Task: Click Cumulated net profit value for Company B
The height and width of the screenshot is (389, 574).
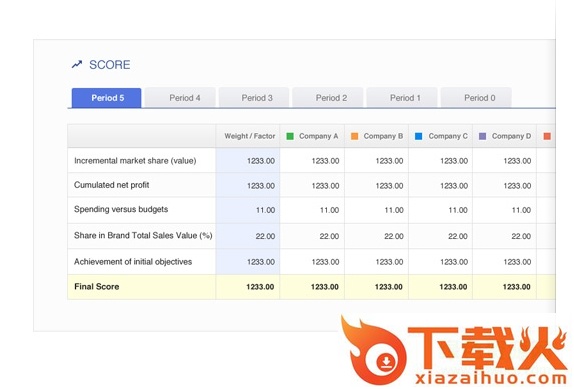Action: (x=389, y=186)
